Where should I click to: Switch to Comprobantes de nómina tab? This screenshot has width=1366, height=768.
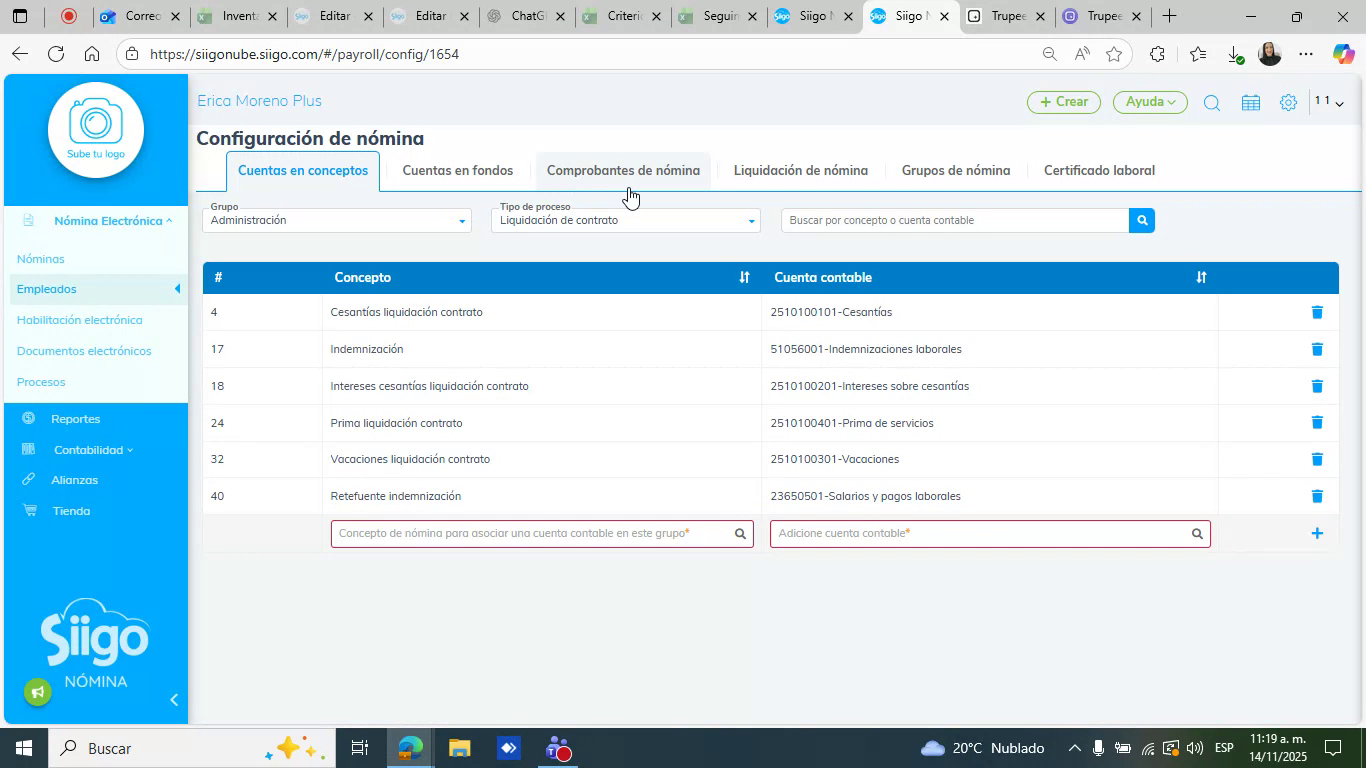tap(623, 171)
